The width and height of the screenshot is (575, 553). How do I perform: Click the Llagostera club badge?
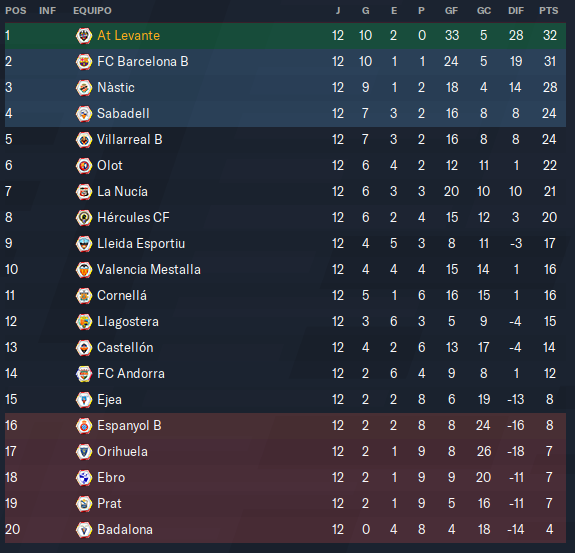[84, 322]
